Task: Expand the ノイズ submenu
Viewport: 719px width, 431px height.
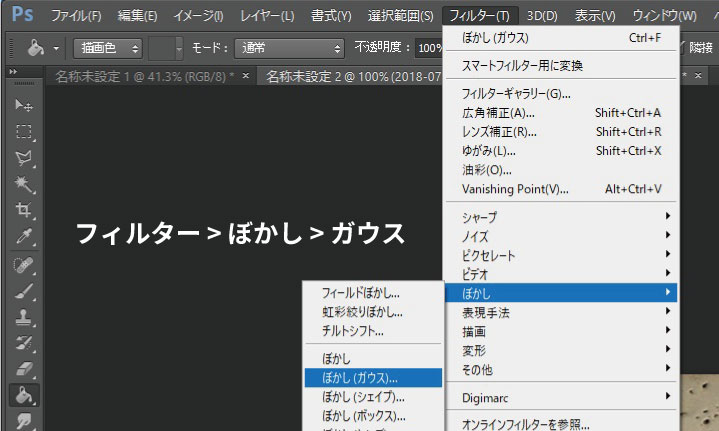Action: 561,236
